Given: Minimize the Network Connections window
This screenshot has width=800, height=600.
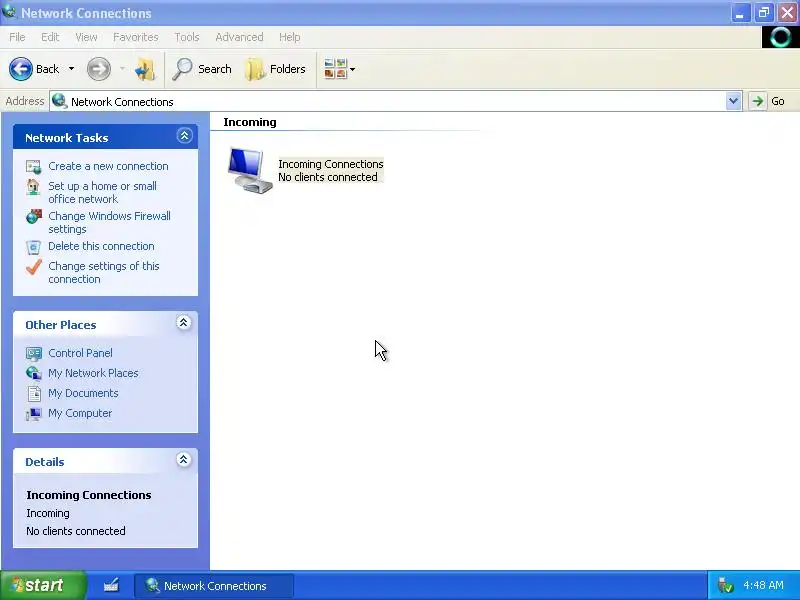Looking at the screenshot, I should point(739,13).
